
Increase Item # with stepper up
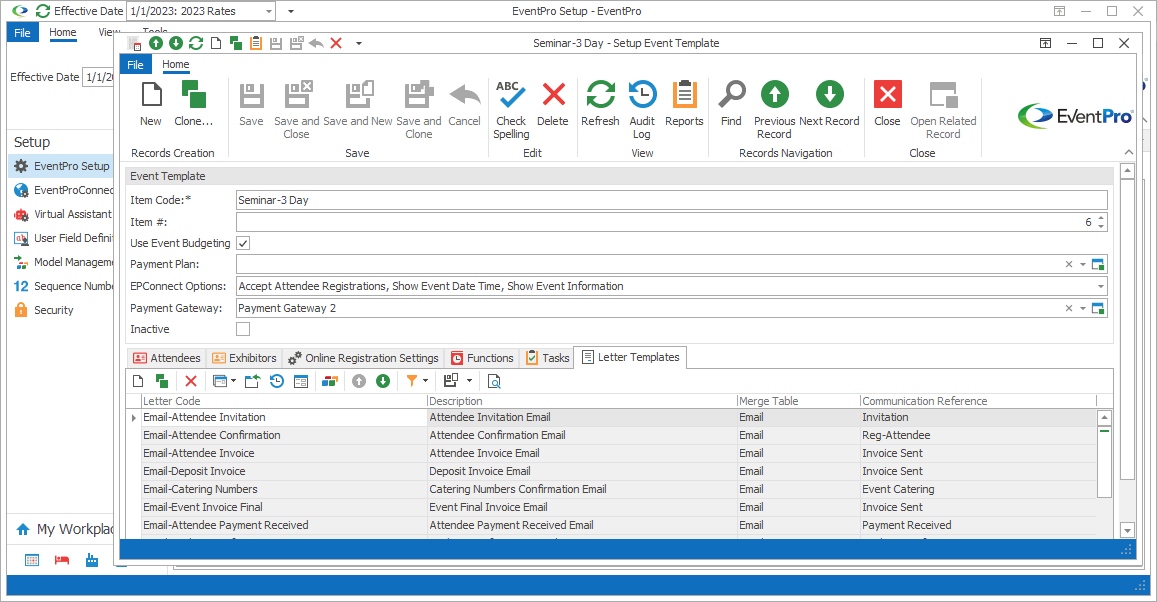[x=1101, y=218]
